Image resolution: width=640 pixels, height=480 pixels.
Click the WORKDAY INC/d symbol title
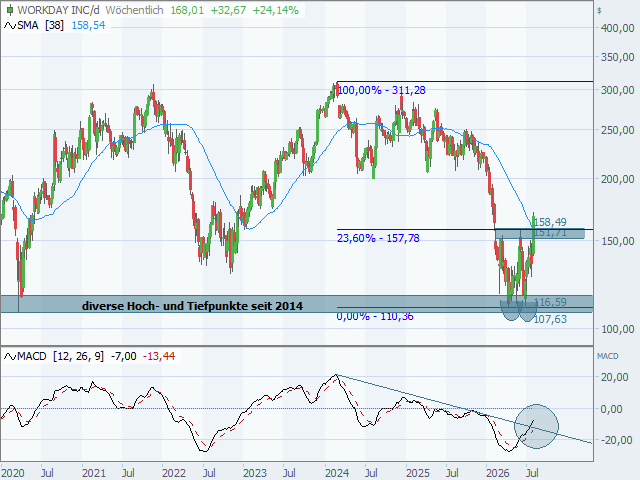pyautogui.click(x=58, y=10)
